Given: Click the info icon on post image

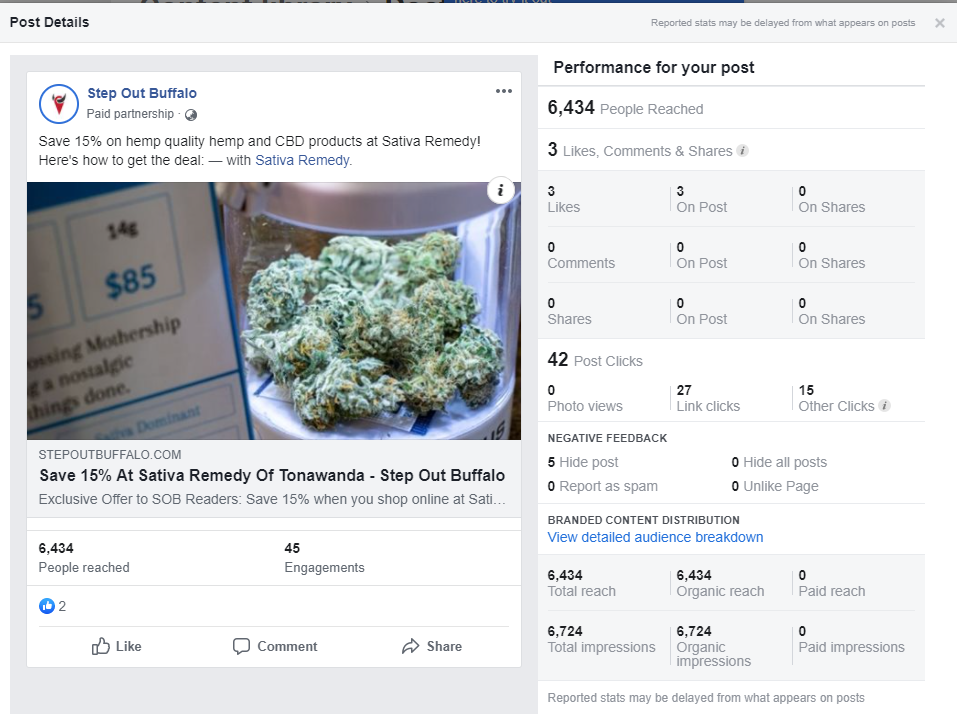Looking at the screenshot, I should [x=500, y=190].
